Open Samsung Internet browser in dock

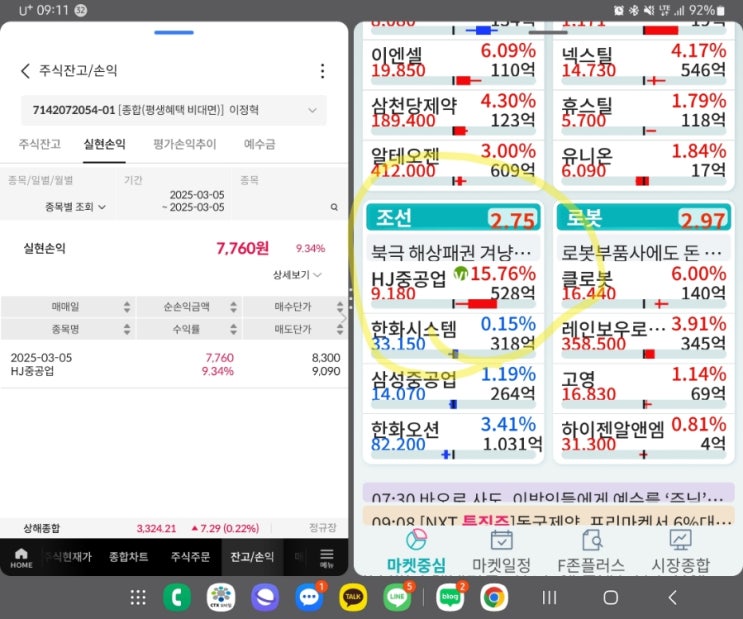[265, 597]
